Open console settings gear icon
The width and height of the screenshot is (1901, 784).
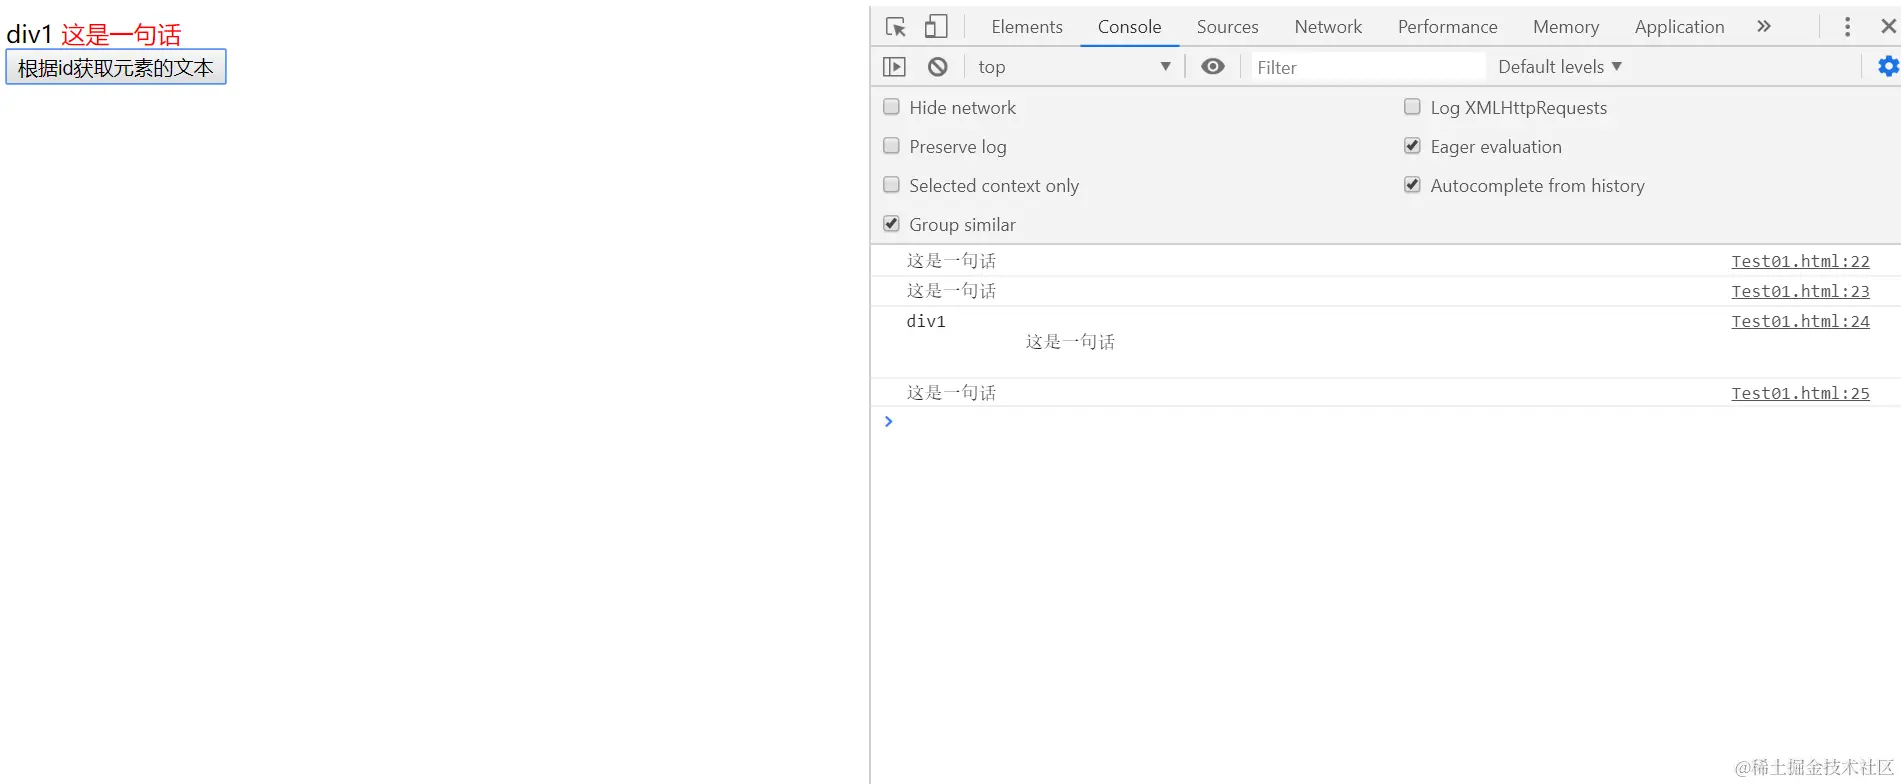pyautogui.click(x=1888, y=67)
